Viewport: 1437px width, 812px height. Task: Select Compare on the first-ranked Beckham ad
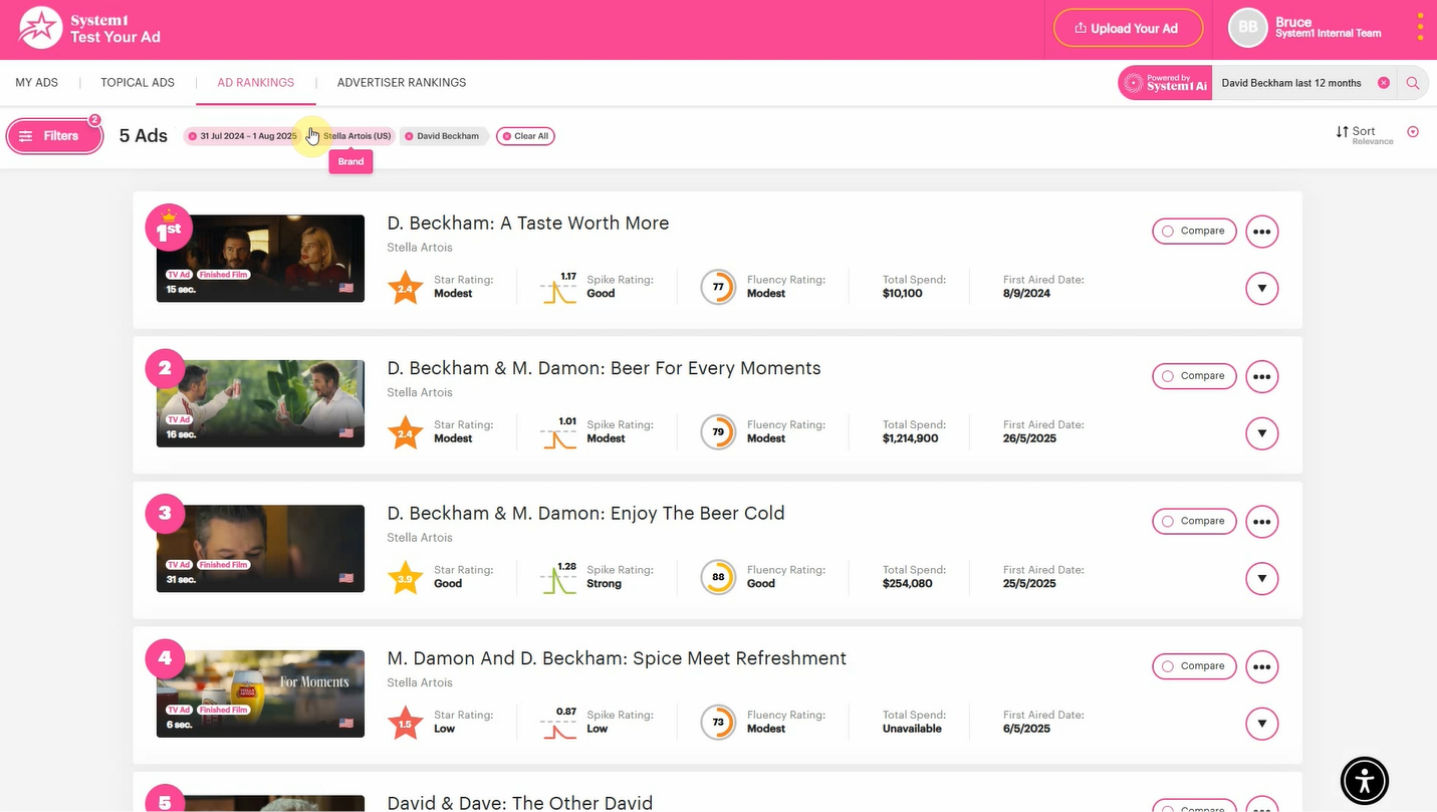[1193, 231]
